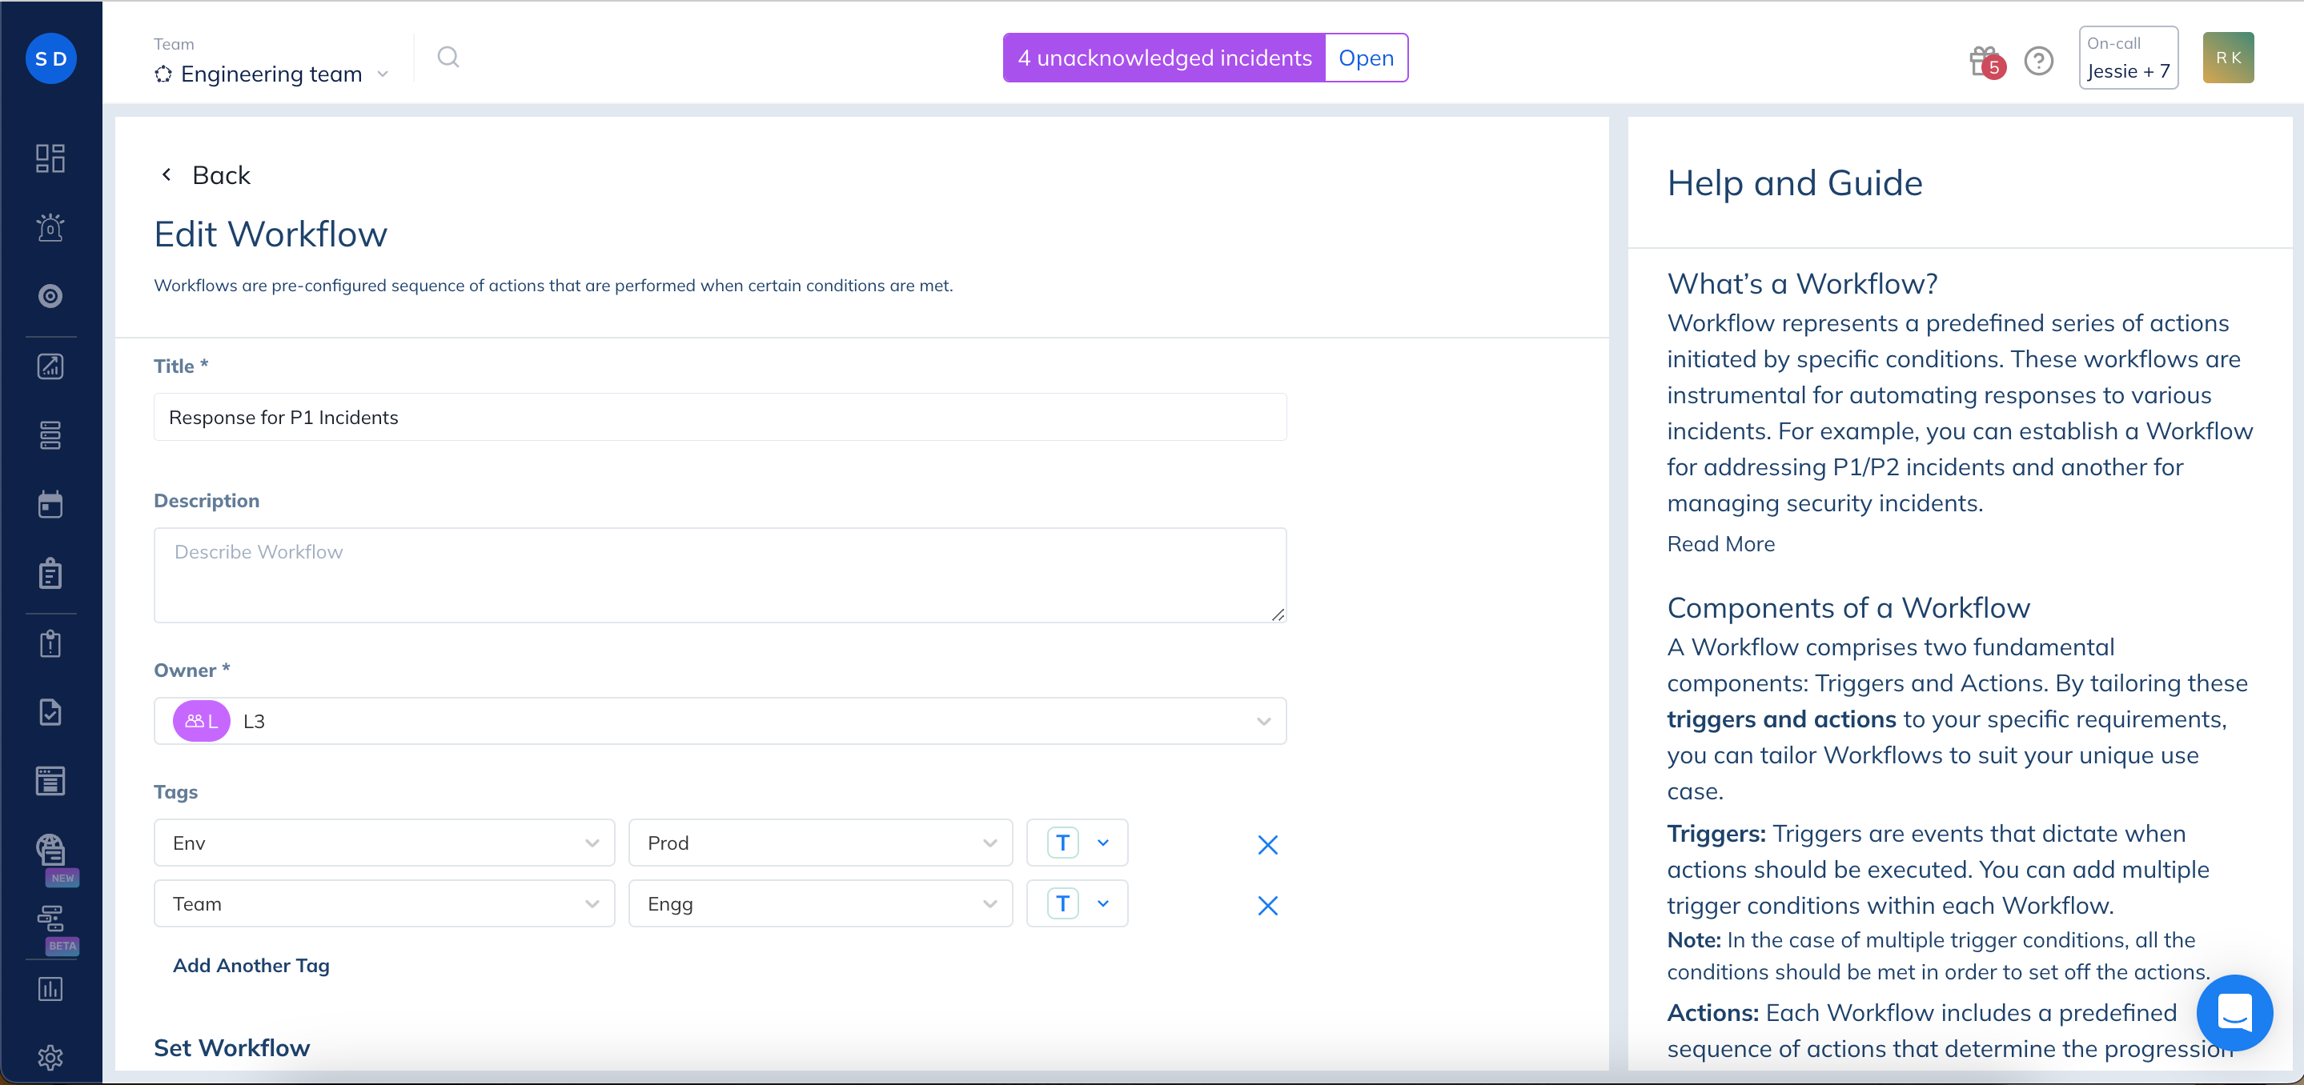
Task: Open the workflows icon marked BETA
Action: point(51,919)
